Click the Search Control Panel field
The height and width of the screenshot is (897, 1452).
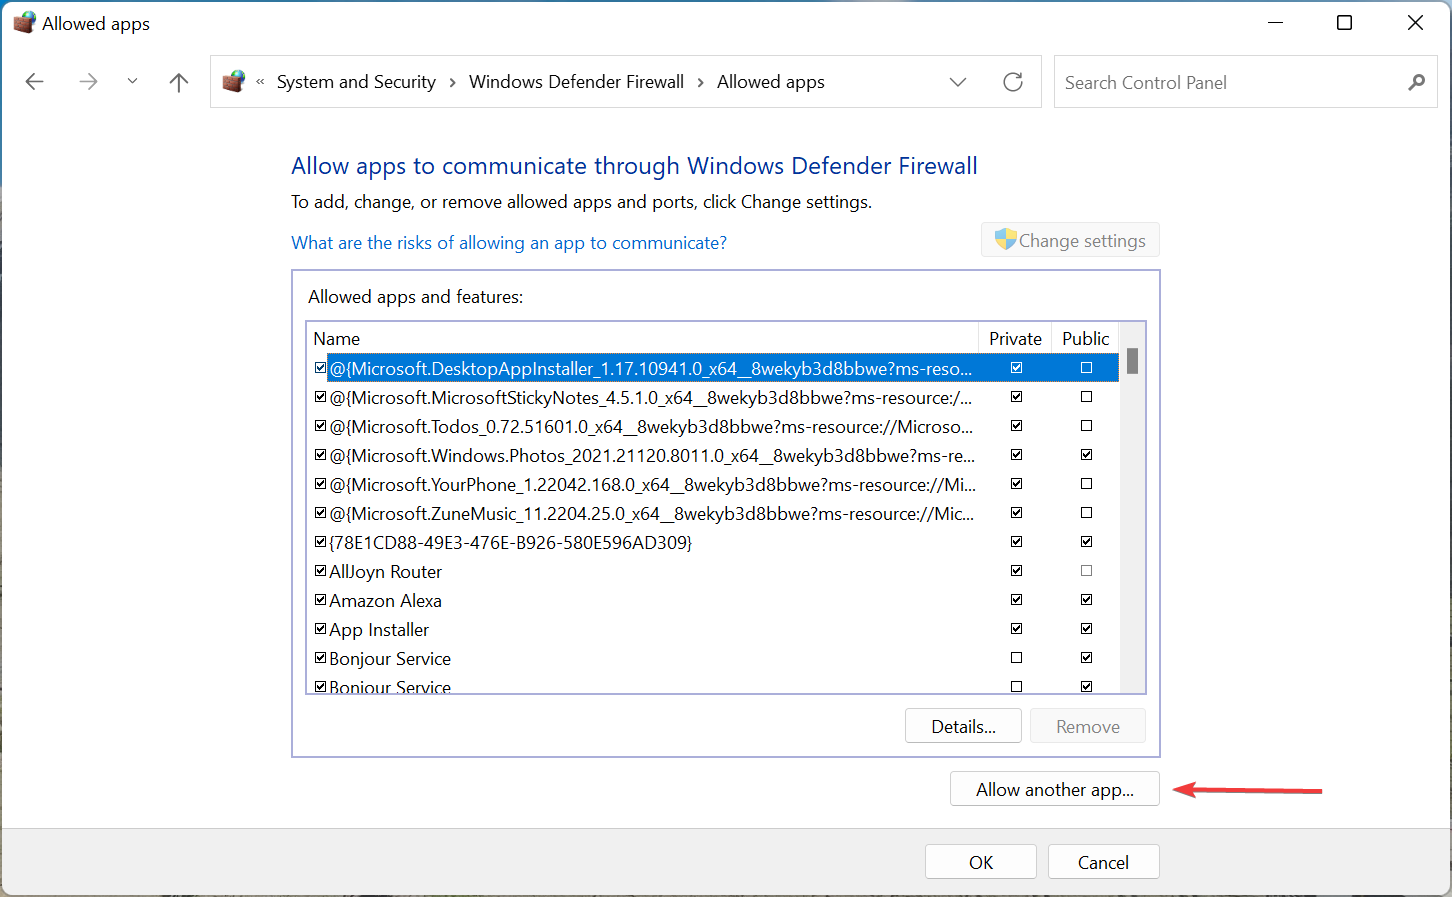(1245, 82)
